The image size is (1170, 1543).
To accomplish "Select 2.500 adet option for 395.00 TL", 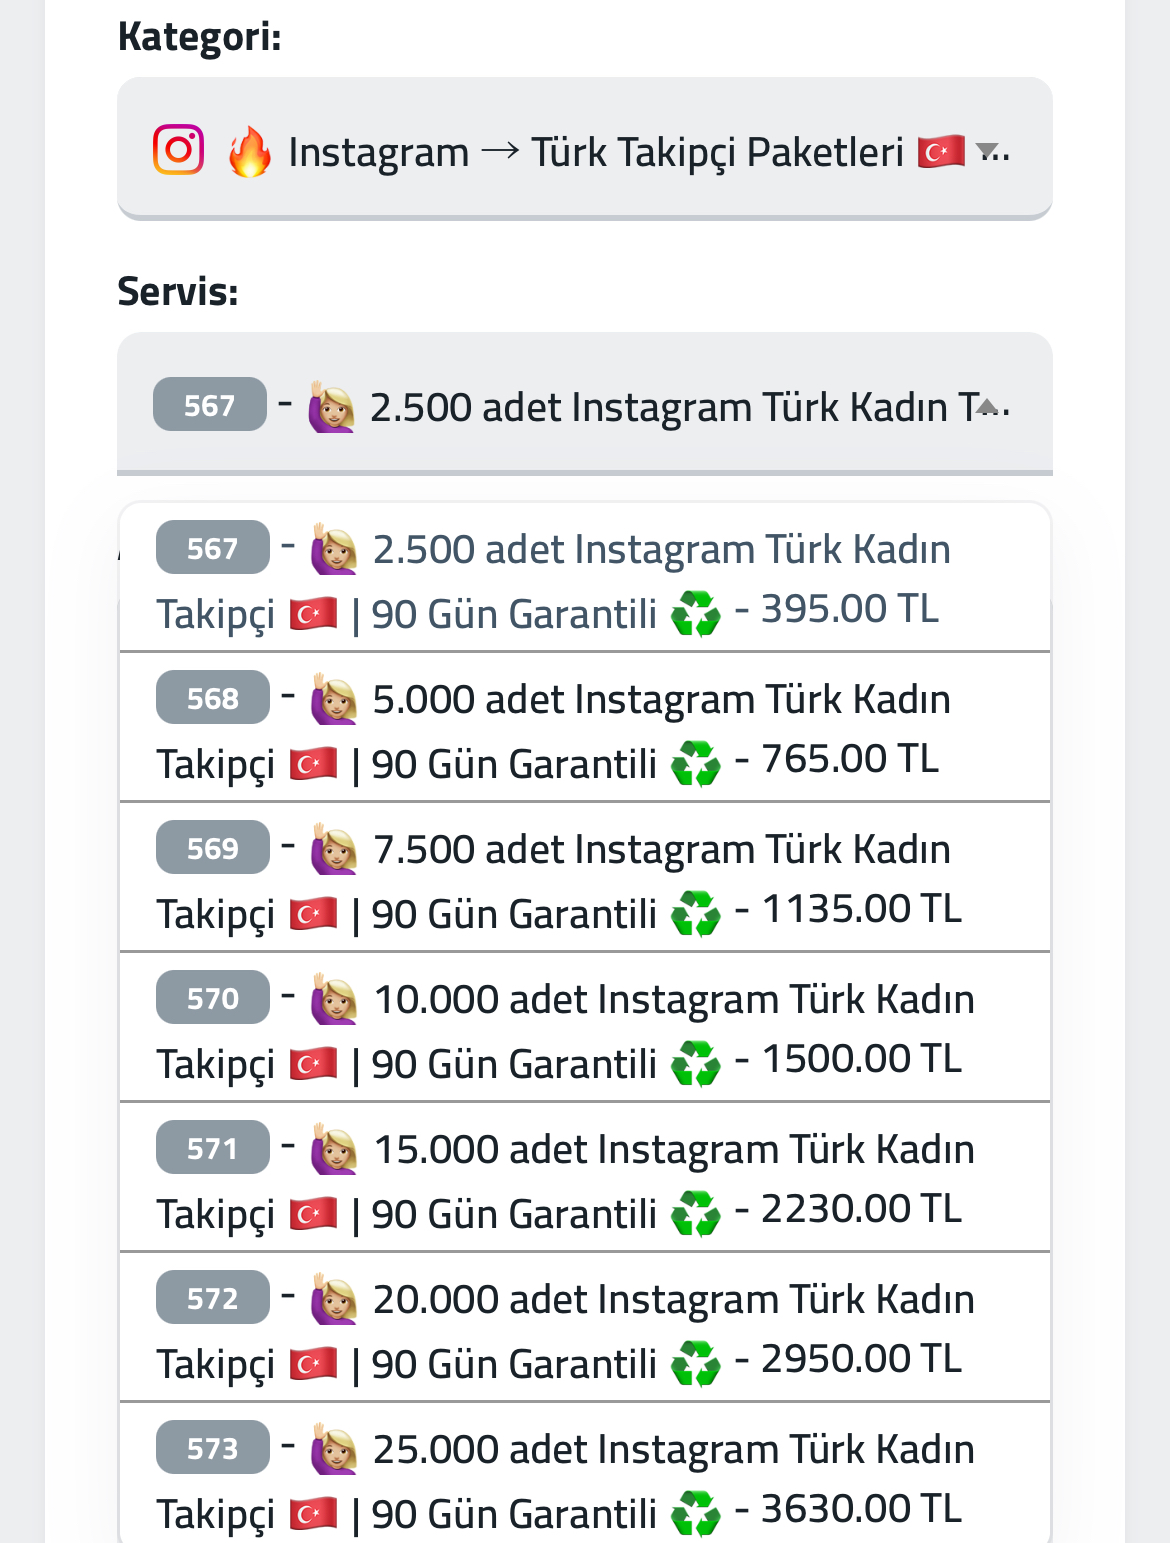I will tap(585, 578).
